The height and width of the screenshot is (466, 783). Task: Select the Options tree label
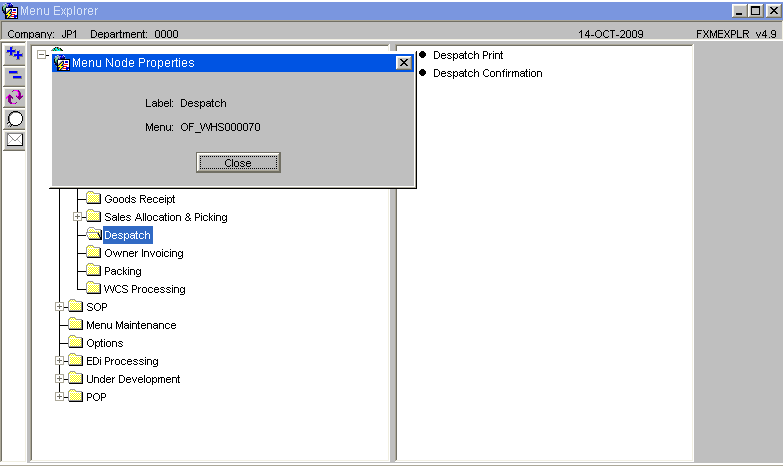104,343
